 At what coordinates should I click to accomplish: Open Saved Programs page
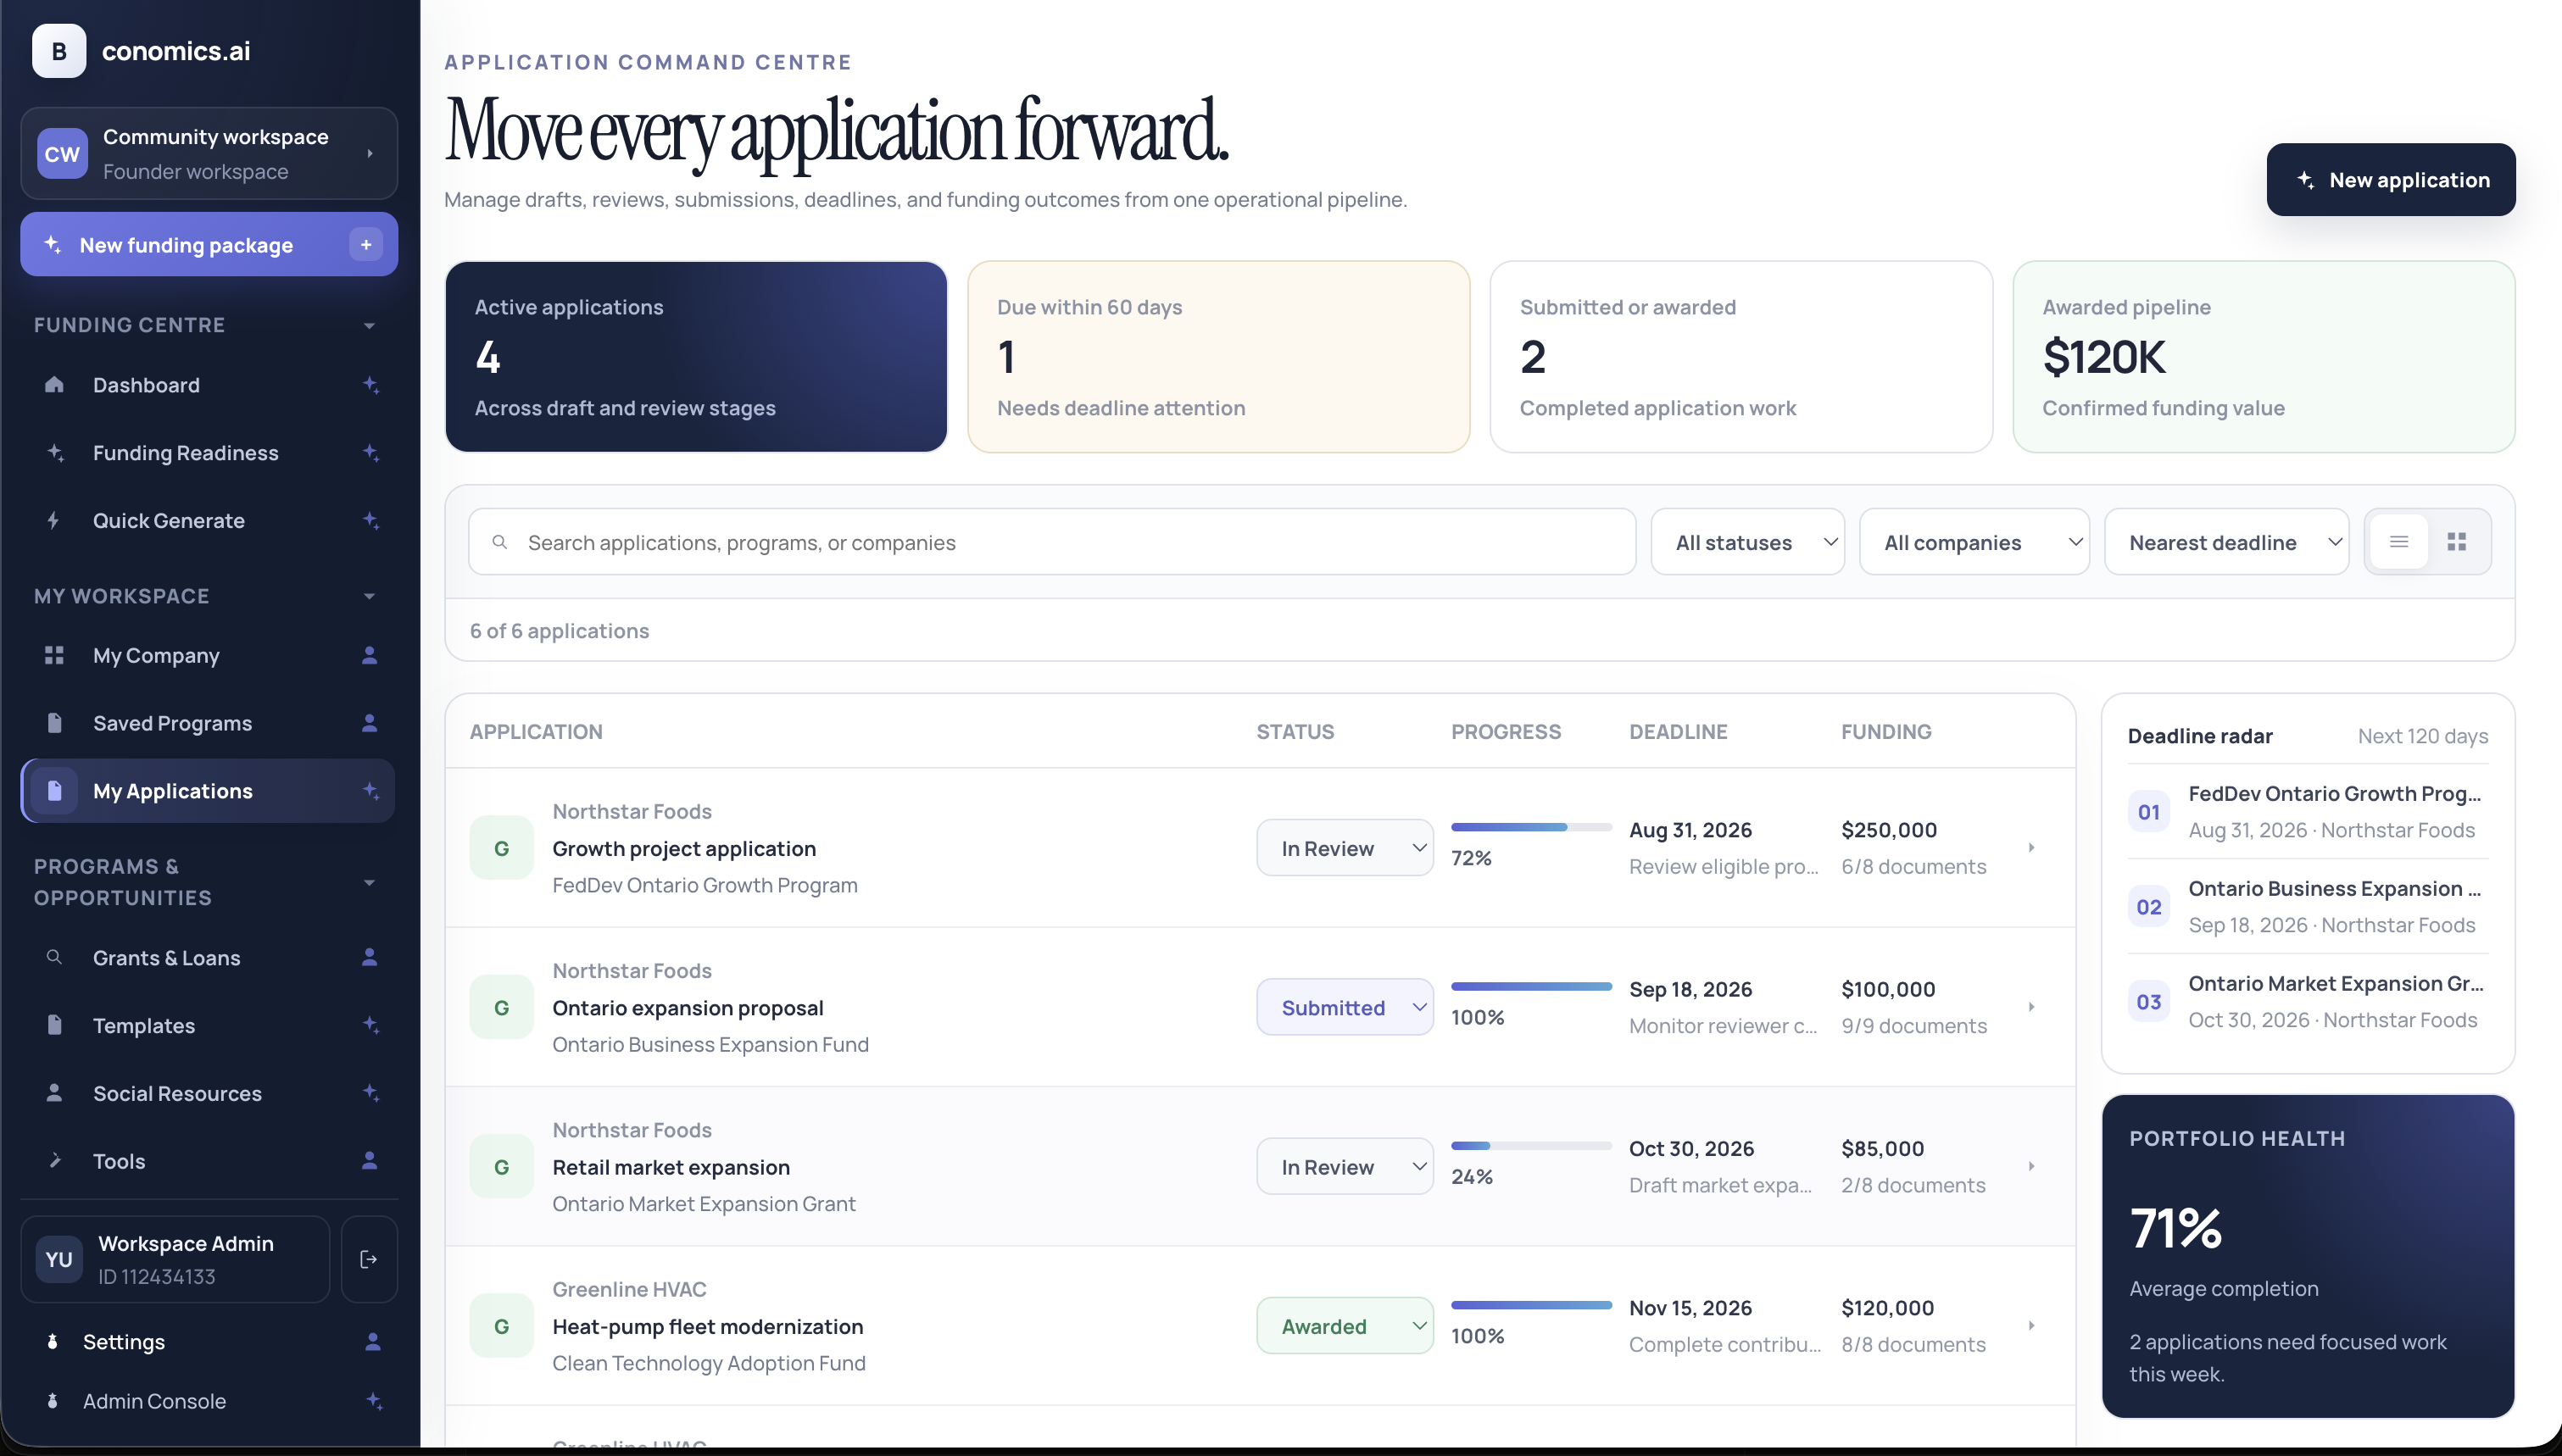pos(208,723)
